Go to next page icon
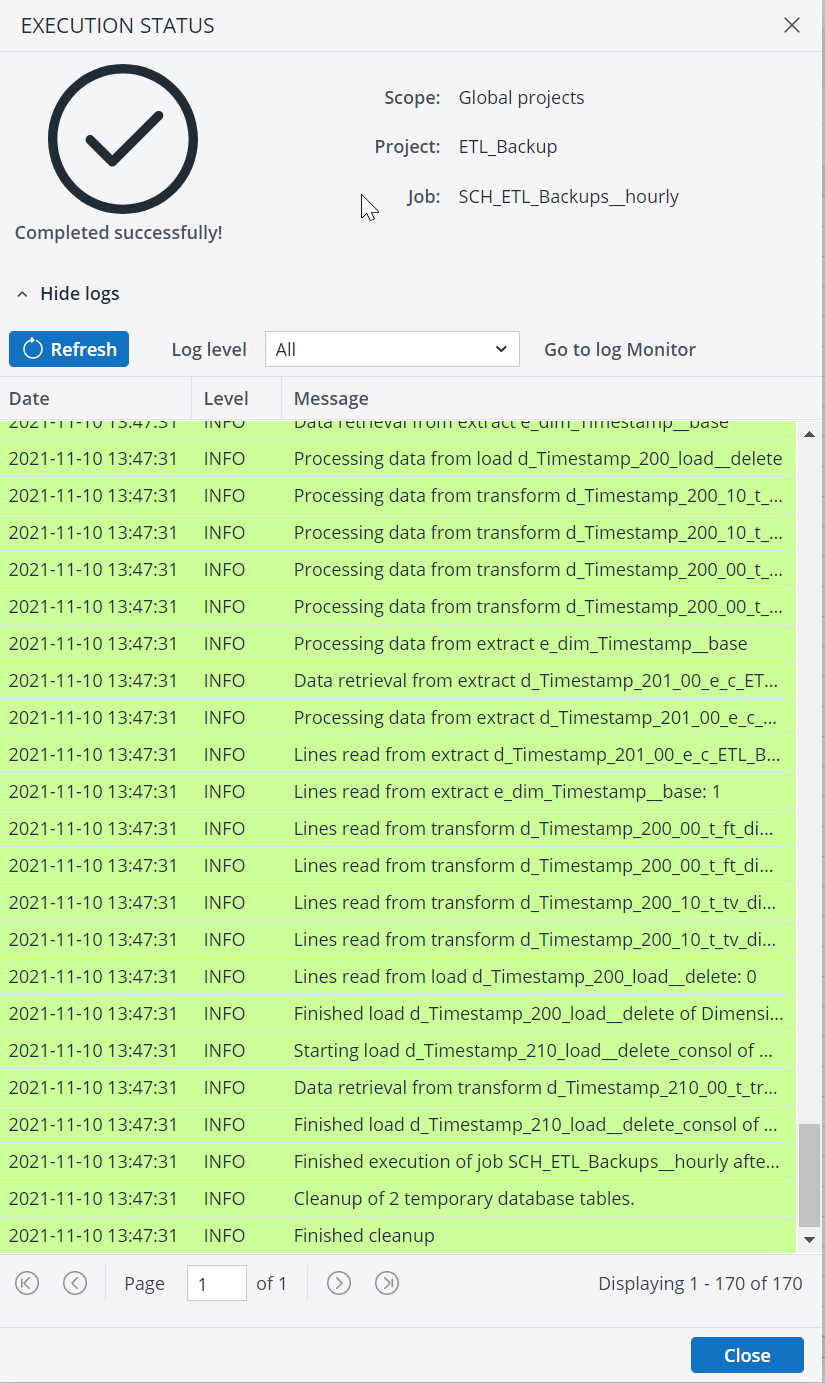Viewport: 825px width, 1383px height. coord(339,1283)
